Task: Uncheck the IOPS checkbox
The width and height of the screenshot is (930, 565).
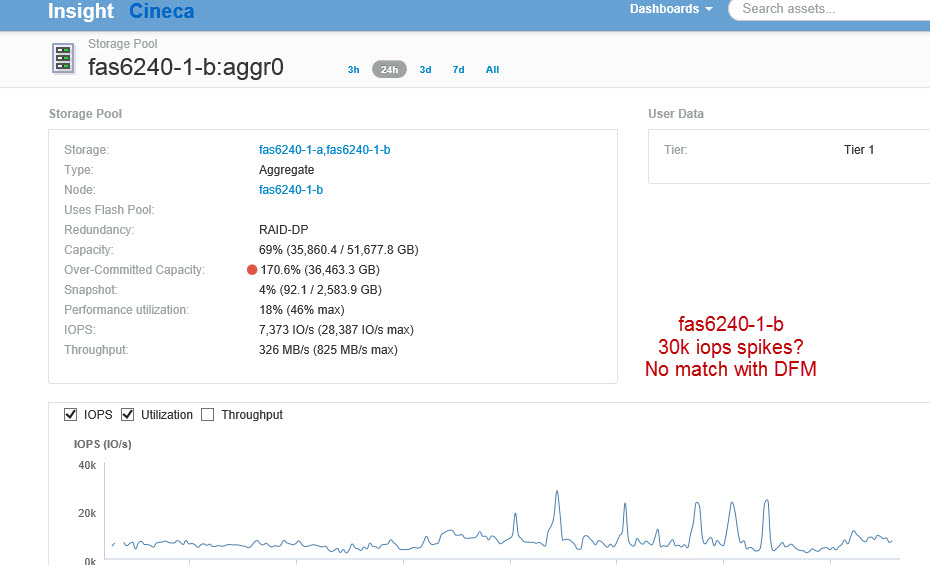Action: pos(71,414)
